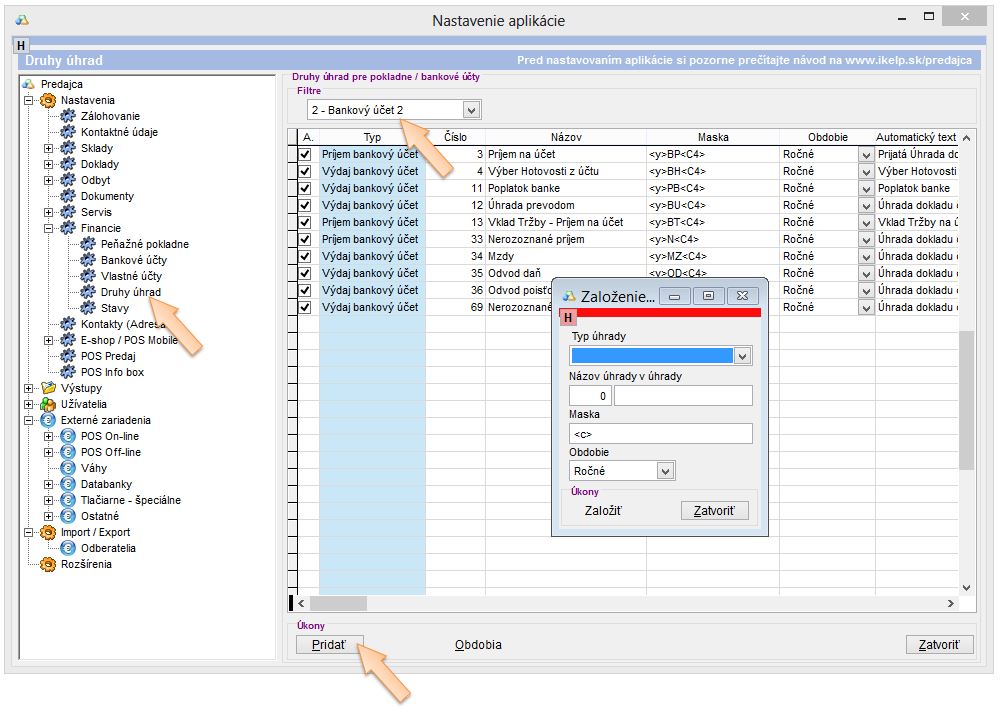
Task: Toggle the Mzdy row checkbox
Action: (305, 257)
